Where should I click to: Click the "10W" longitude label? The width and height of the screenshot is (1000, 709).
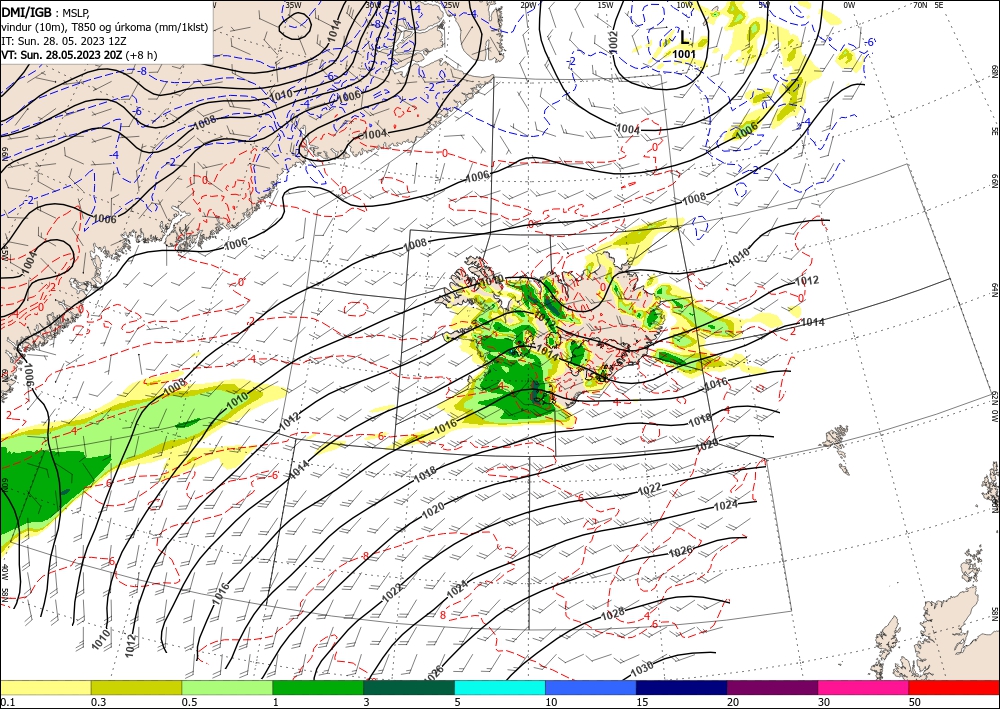(x=684, y=5)
